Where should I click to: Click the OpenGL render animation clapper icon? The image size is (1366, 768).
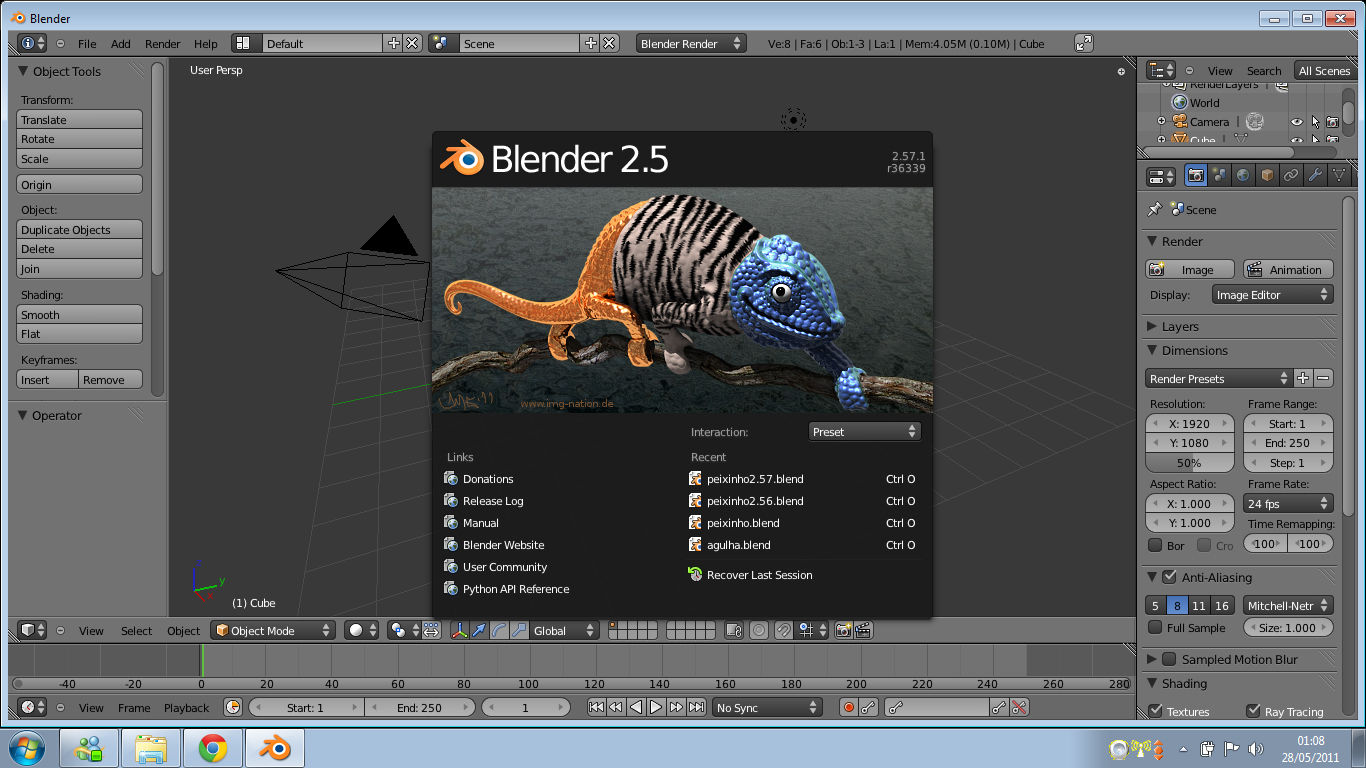coord(863,631)
